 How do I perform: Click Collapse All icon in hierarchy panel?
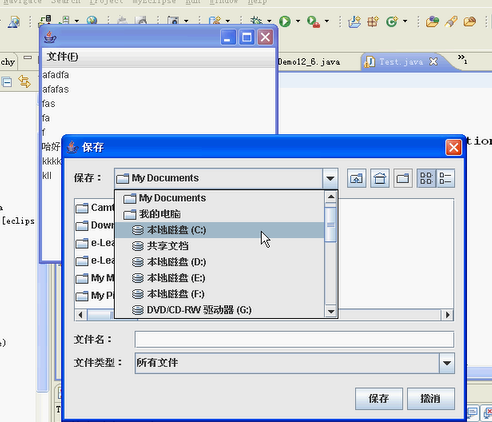click(7, 82)
